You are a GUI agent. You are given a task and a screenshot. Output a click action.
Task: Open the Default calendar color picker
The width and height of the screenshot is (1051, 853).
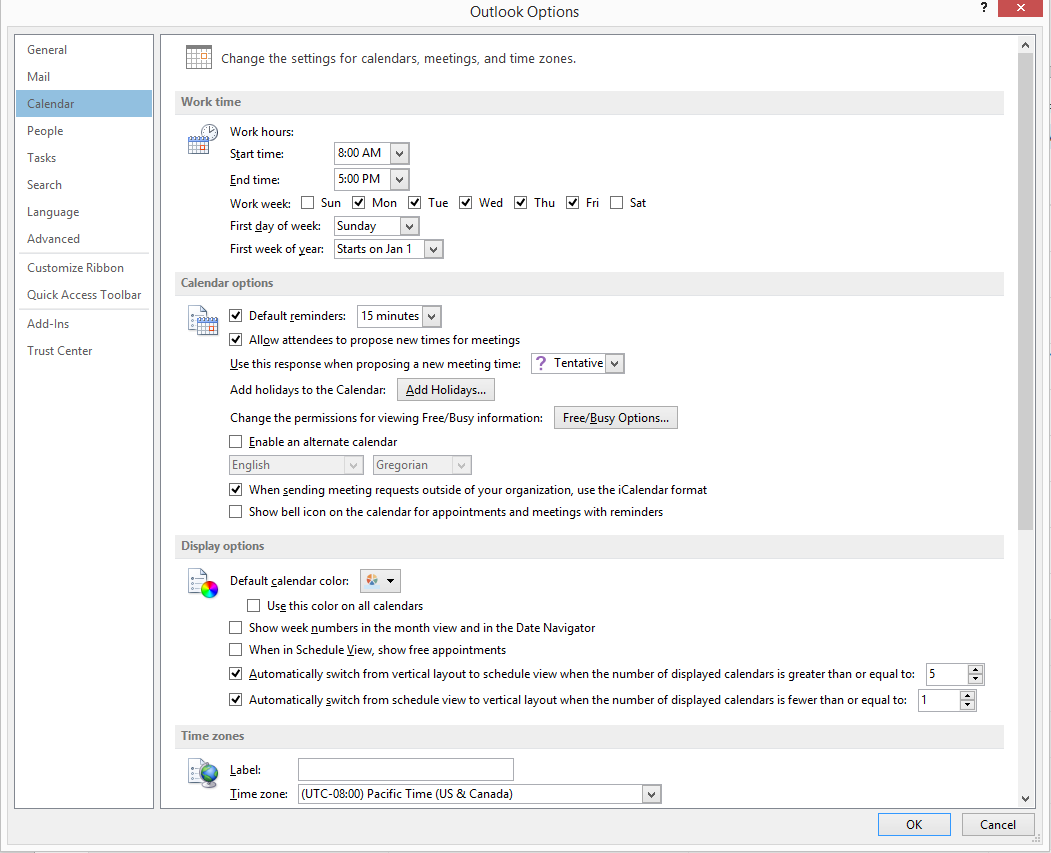coord(380,581)
